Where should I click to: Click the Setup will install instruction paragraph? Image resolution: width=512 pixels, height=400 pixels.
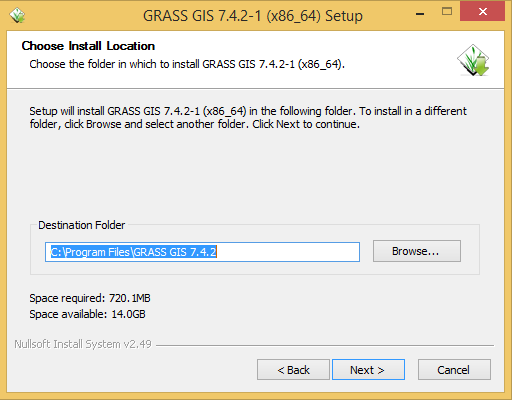tap(248, 117)
